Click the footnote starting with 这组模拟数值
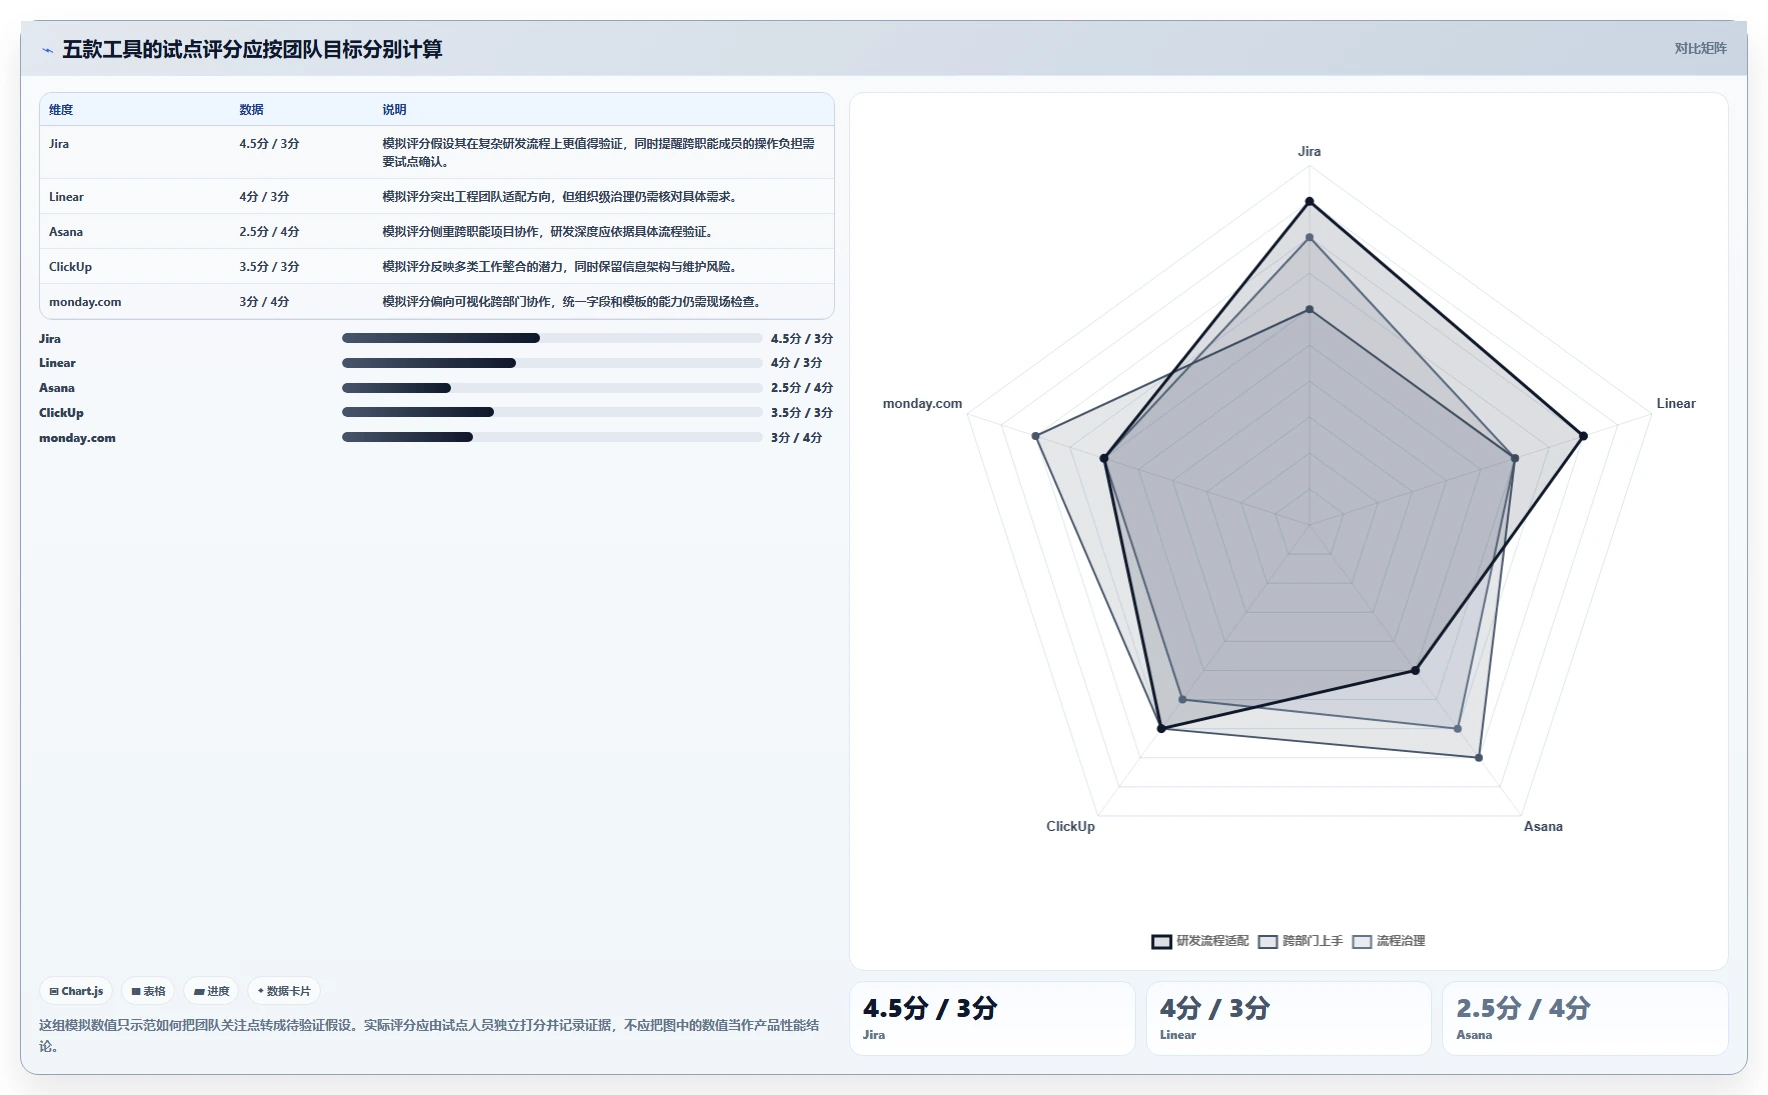Image resolution: width=1768 pixels, height=1095 pixels. [x=429, y=1036]
